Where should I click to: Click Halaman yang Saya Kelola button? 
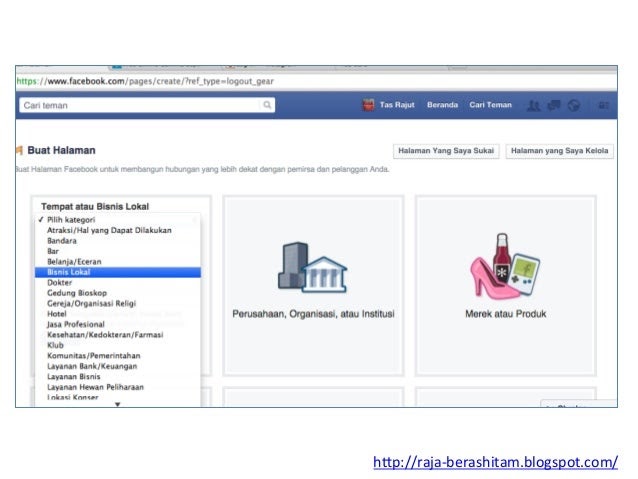point(559,151)
